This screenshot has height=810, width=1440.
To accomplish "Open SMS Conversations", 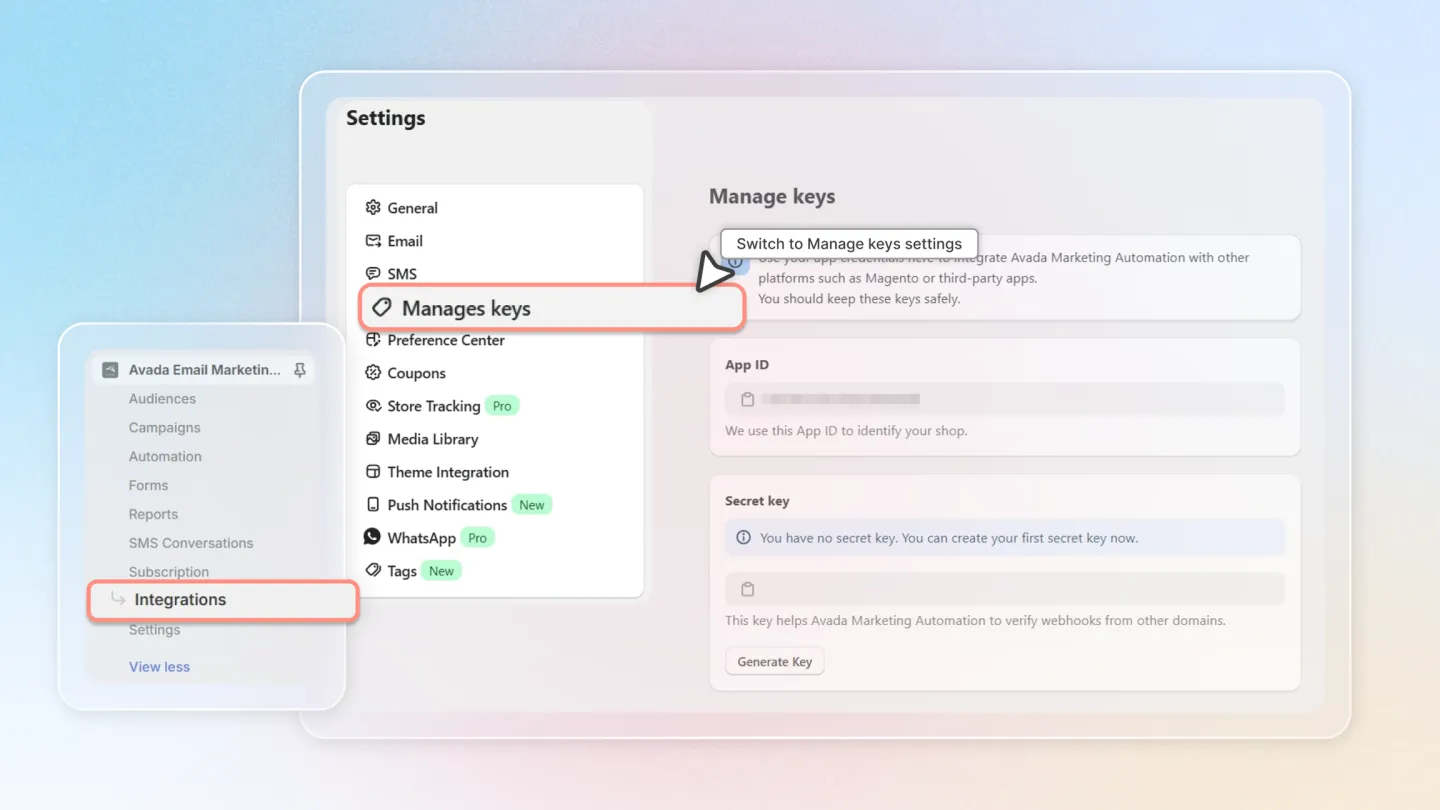I will [191, 544].
